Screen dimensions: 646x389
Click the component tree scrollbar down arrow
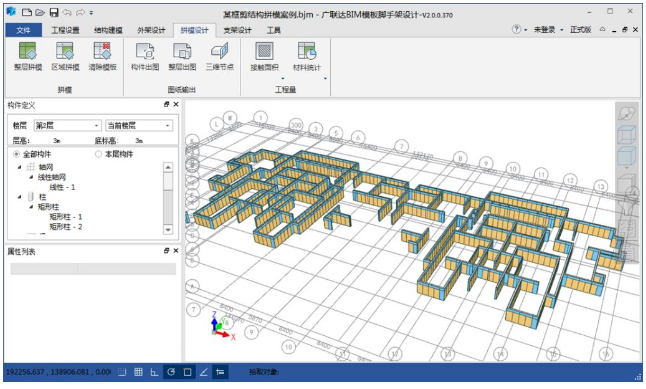click(168, 230)
